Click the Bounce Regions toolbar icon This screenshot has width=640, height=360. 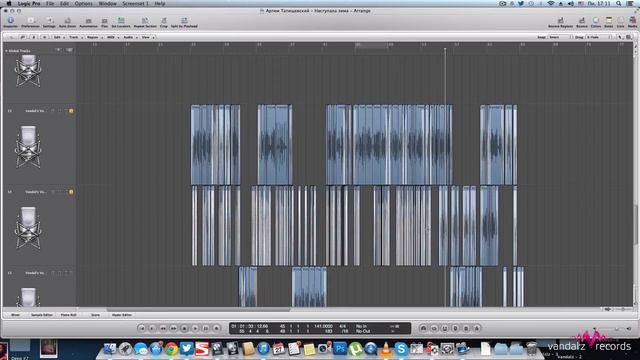pyautogui.click(x=560, y=22)
